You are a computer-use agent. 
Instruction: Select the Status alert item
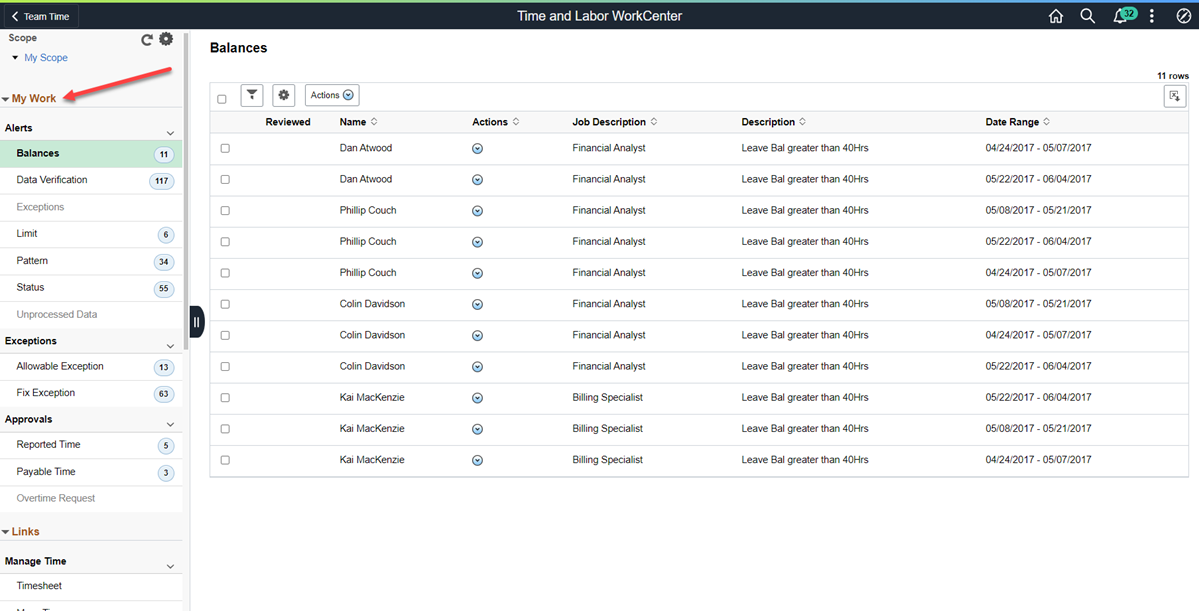(91, 288)
